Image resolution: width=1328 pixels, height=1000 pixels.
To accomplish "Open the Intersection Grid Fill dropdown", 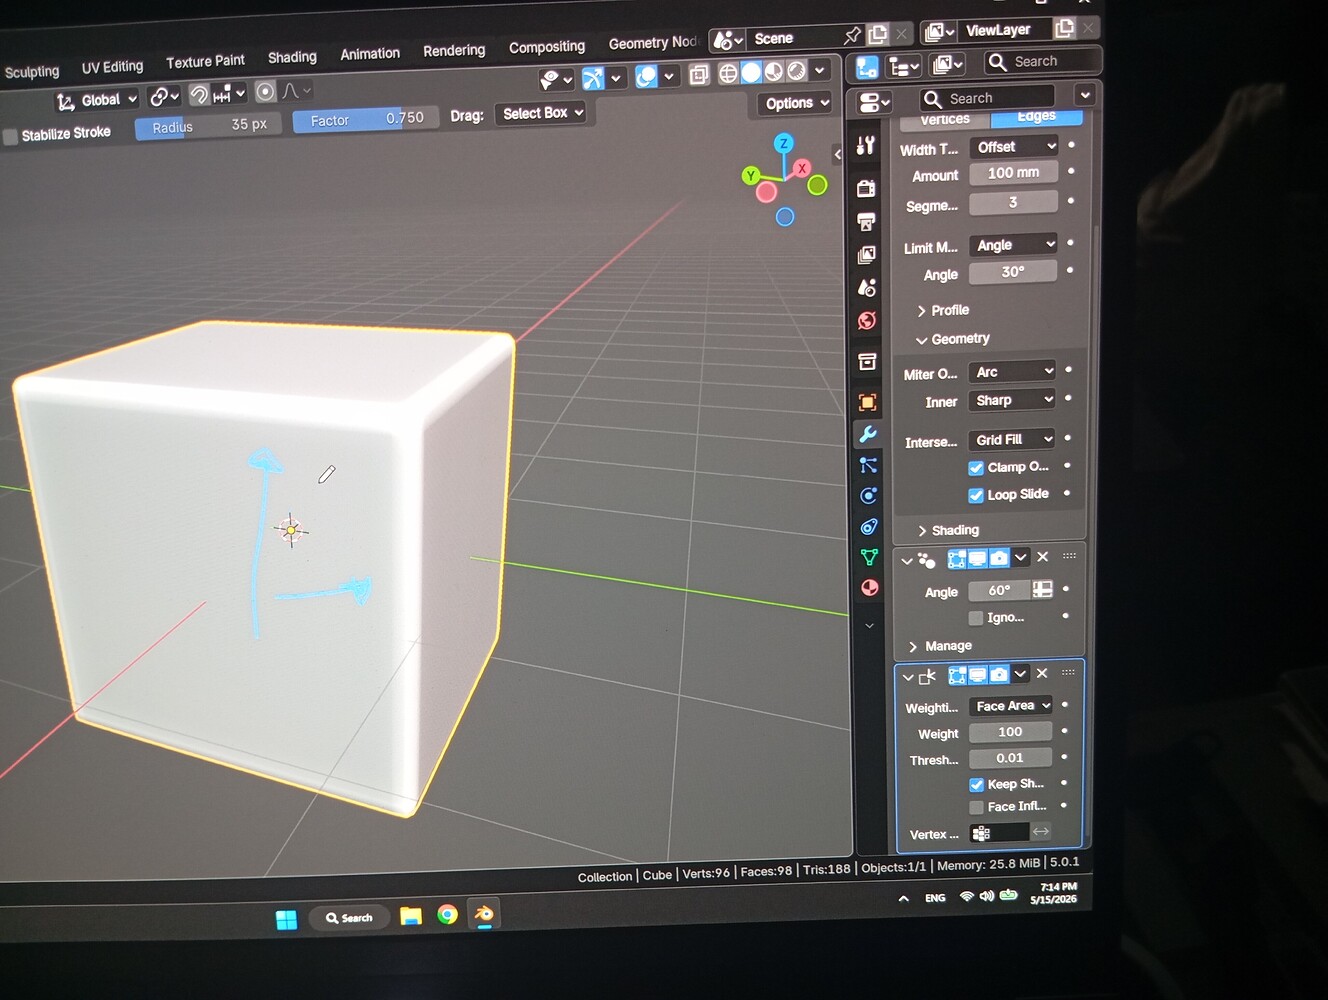I will 1012,440.
